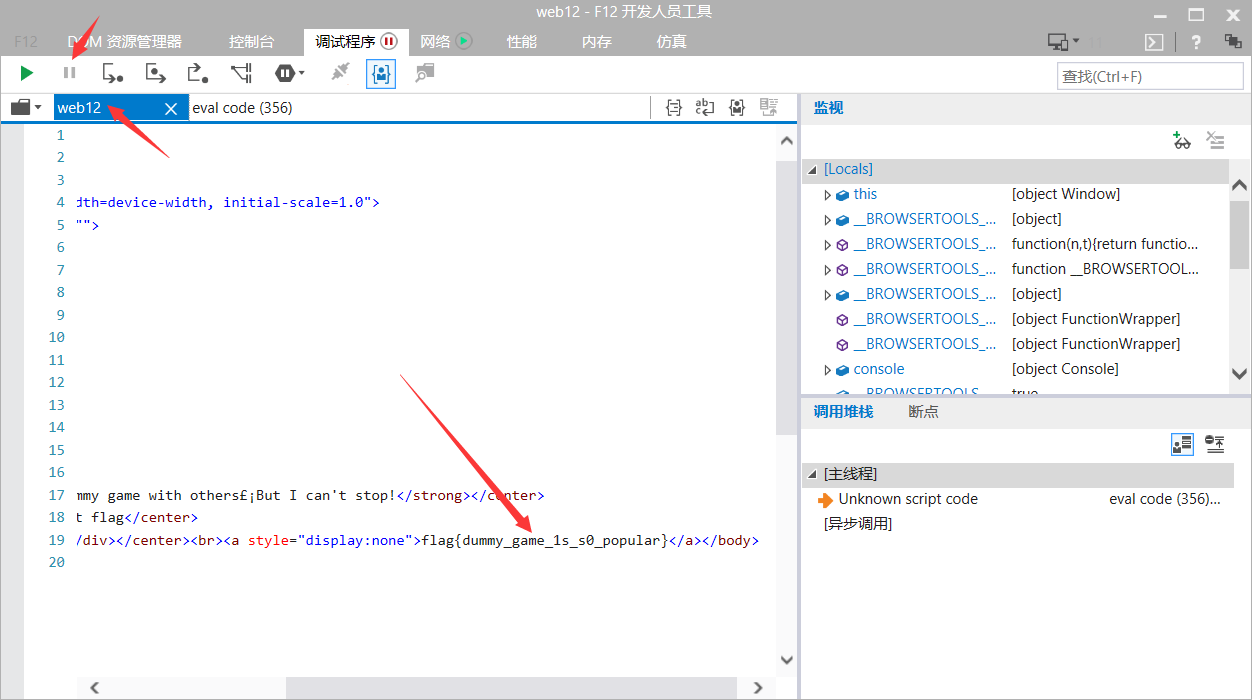Close the web12 file tab
Viewport: 1252px width, 700px height.
(x=171, y=108)
